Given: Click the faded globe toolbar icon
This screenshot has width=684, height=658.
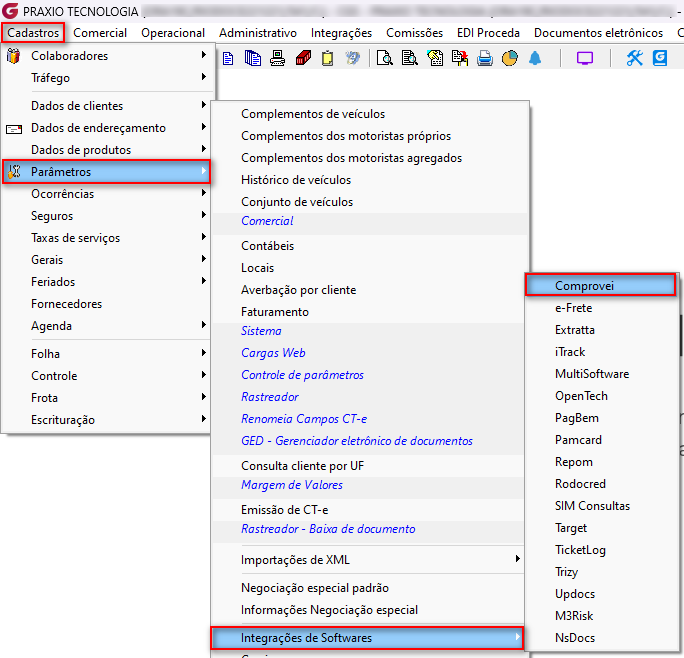Looking at the screenshot, I should tap(352, 58).
